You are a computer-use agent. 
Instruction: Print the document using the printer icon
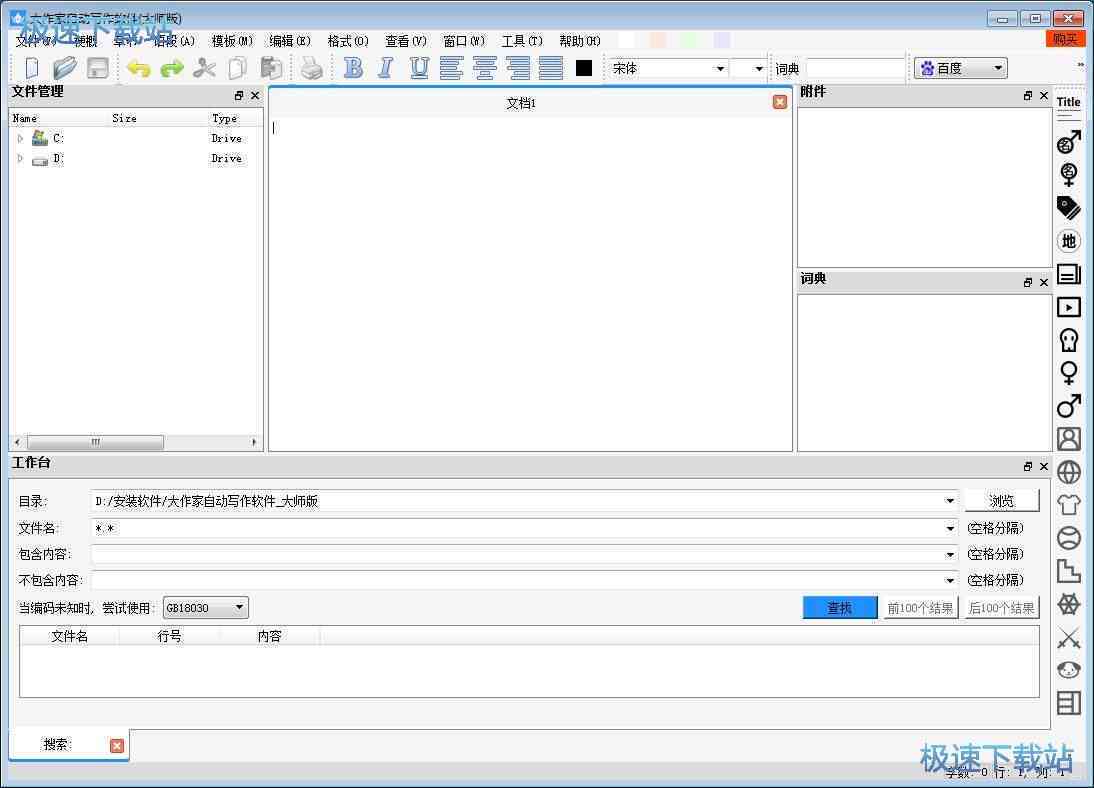(311, 68)
